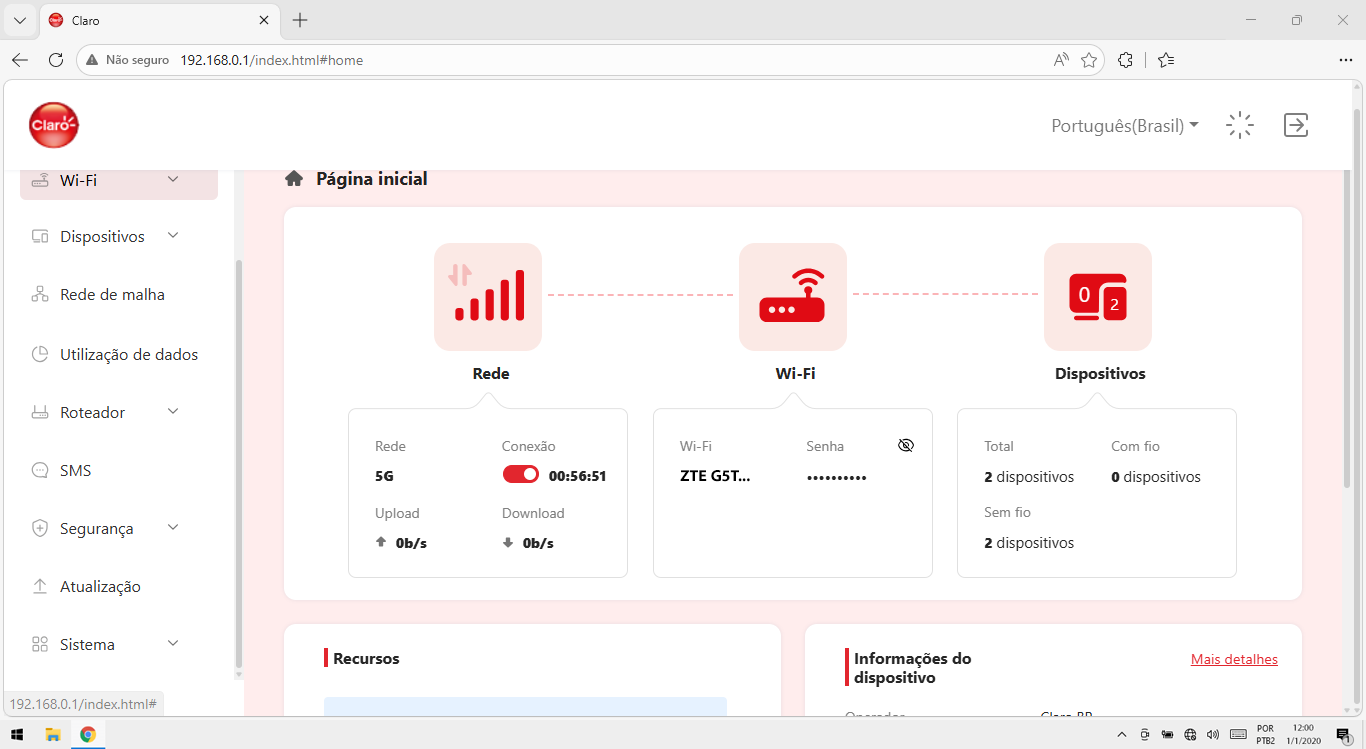
Task: Open the Dispositivos devices icon tile
Action: [x=1098, y=297]
